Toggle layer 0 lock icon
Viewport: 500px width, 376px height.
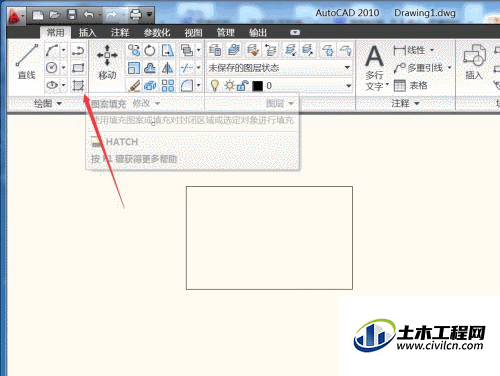tap(242, 86)
